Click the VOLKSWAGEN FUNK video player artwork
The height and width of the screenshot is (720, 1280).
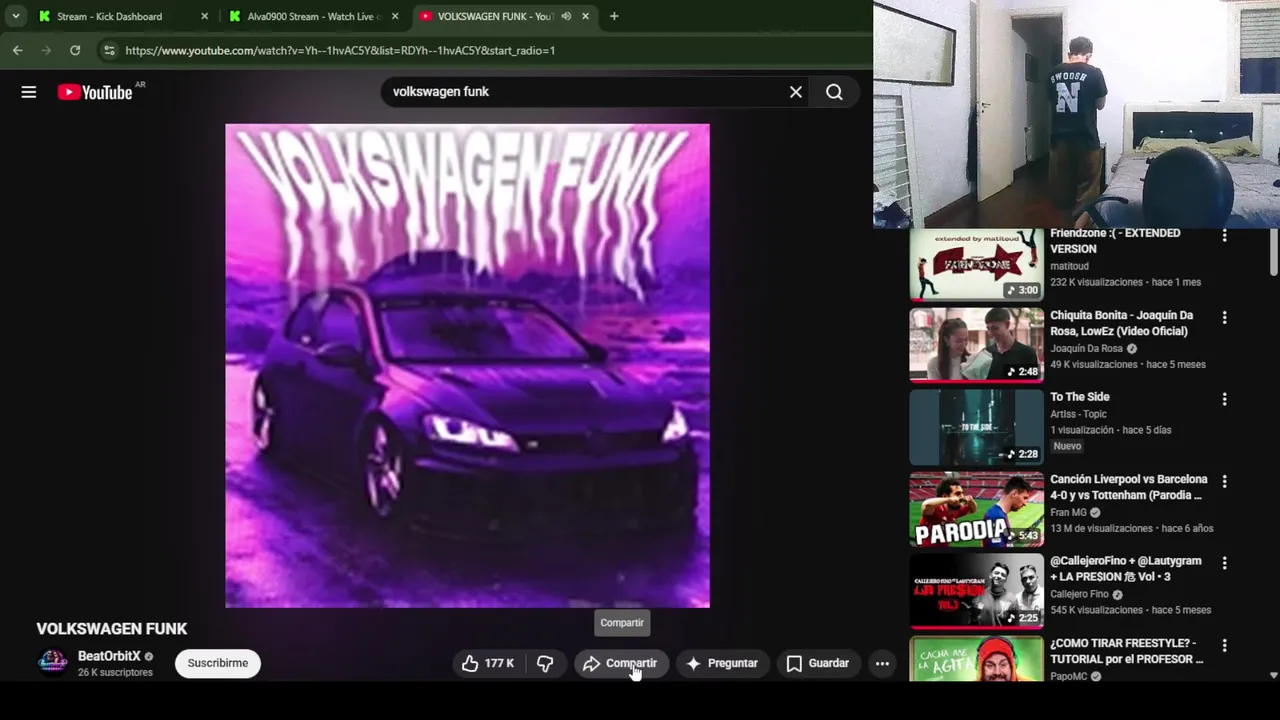[x=467, y=366]
